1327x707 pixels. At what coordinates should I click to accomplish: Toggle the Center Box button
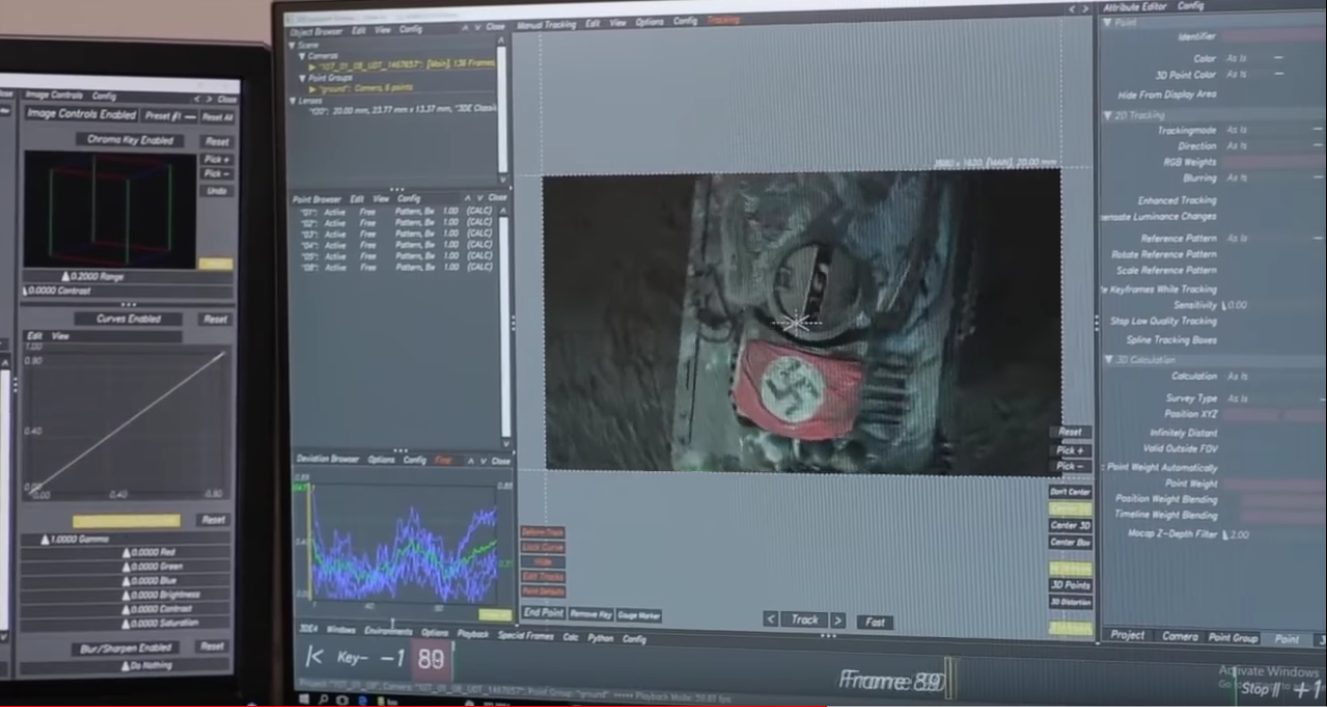pyautogui.click(x=1070, y=542)
